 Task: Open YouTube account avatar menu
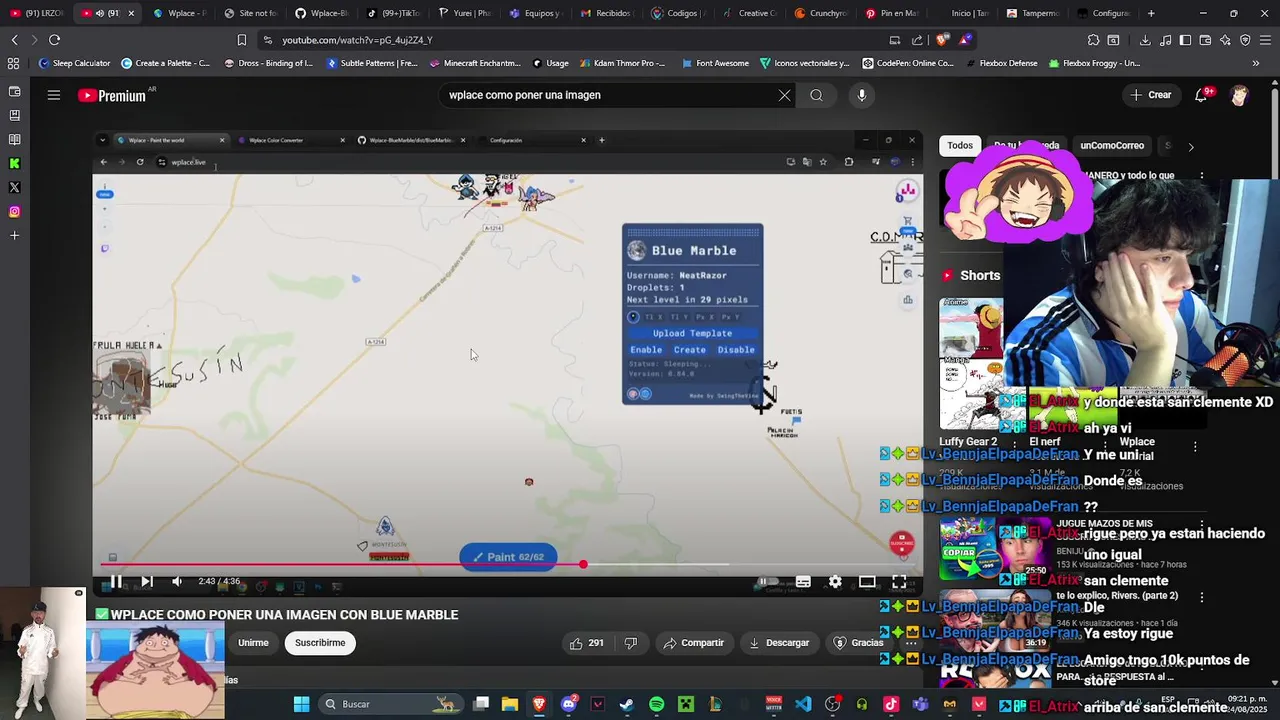pos(1240,95)
